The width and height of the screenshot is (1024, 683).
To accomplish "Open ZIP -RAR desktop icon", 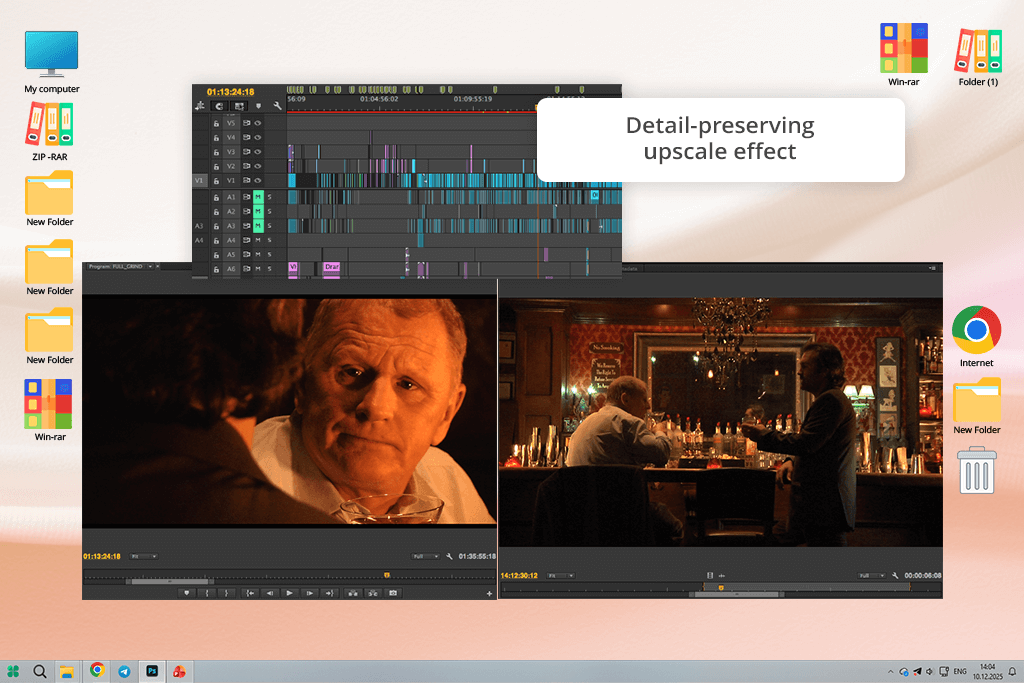I will tap(50, 133).
